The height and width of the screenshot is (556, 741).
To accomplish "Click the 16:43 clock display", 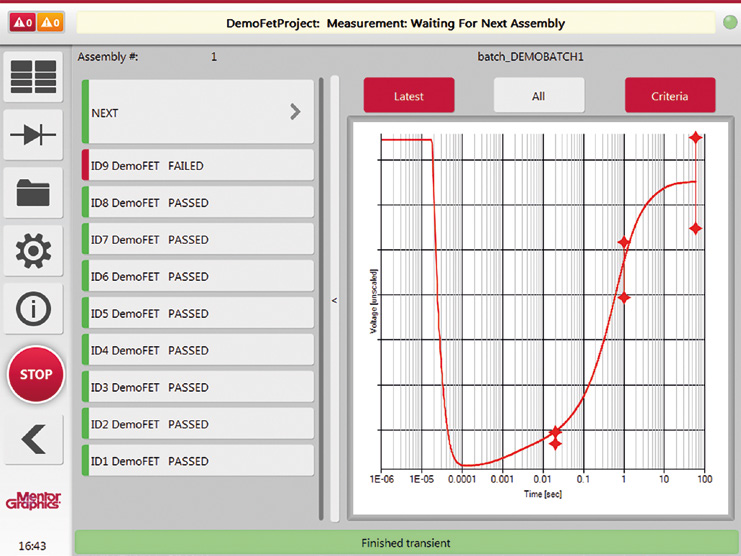I will pyautogui.click(x=32, y=546).
